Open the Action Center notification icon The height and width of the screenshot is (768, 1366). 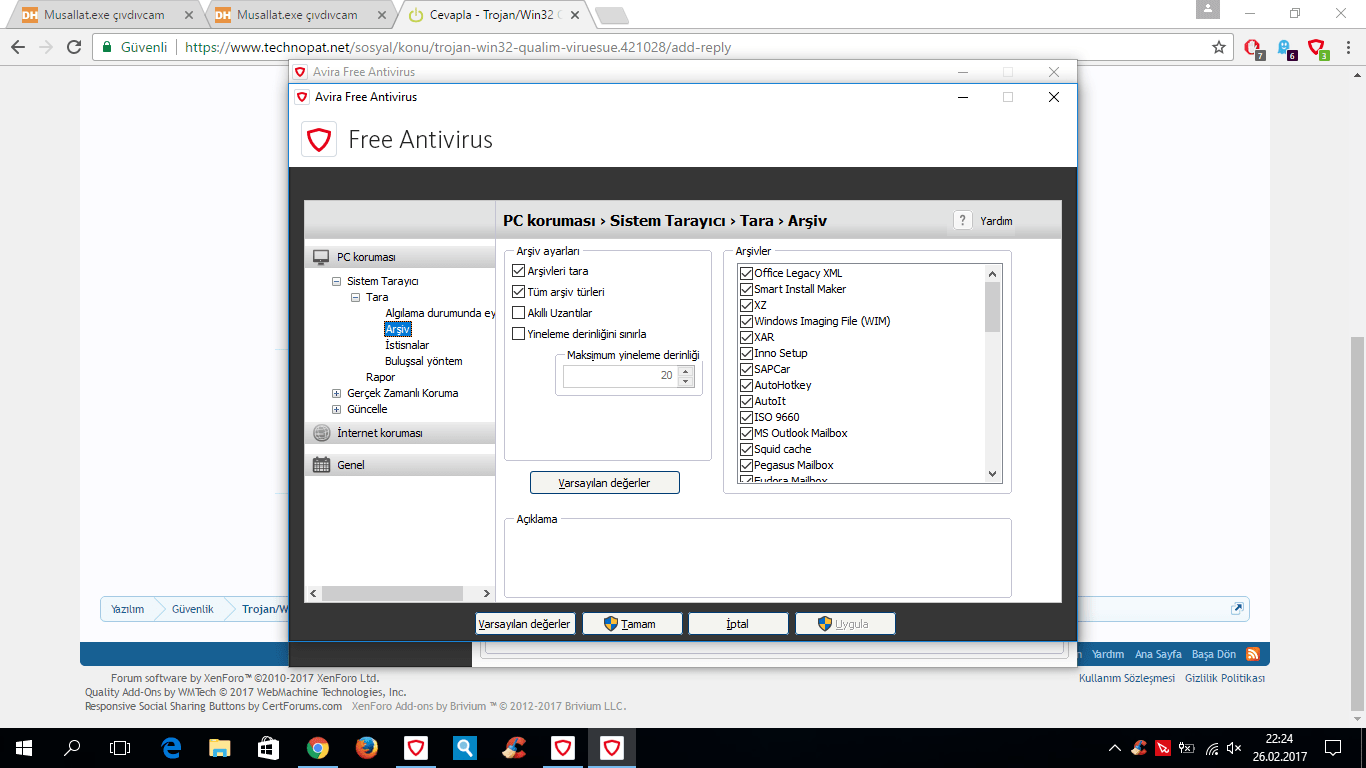coord(1332,748)
